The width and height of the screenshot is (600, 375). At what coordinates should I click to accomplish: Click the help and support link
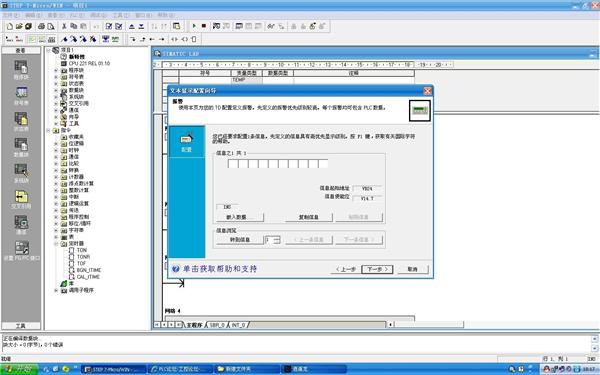[x=219, y=269]
